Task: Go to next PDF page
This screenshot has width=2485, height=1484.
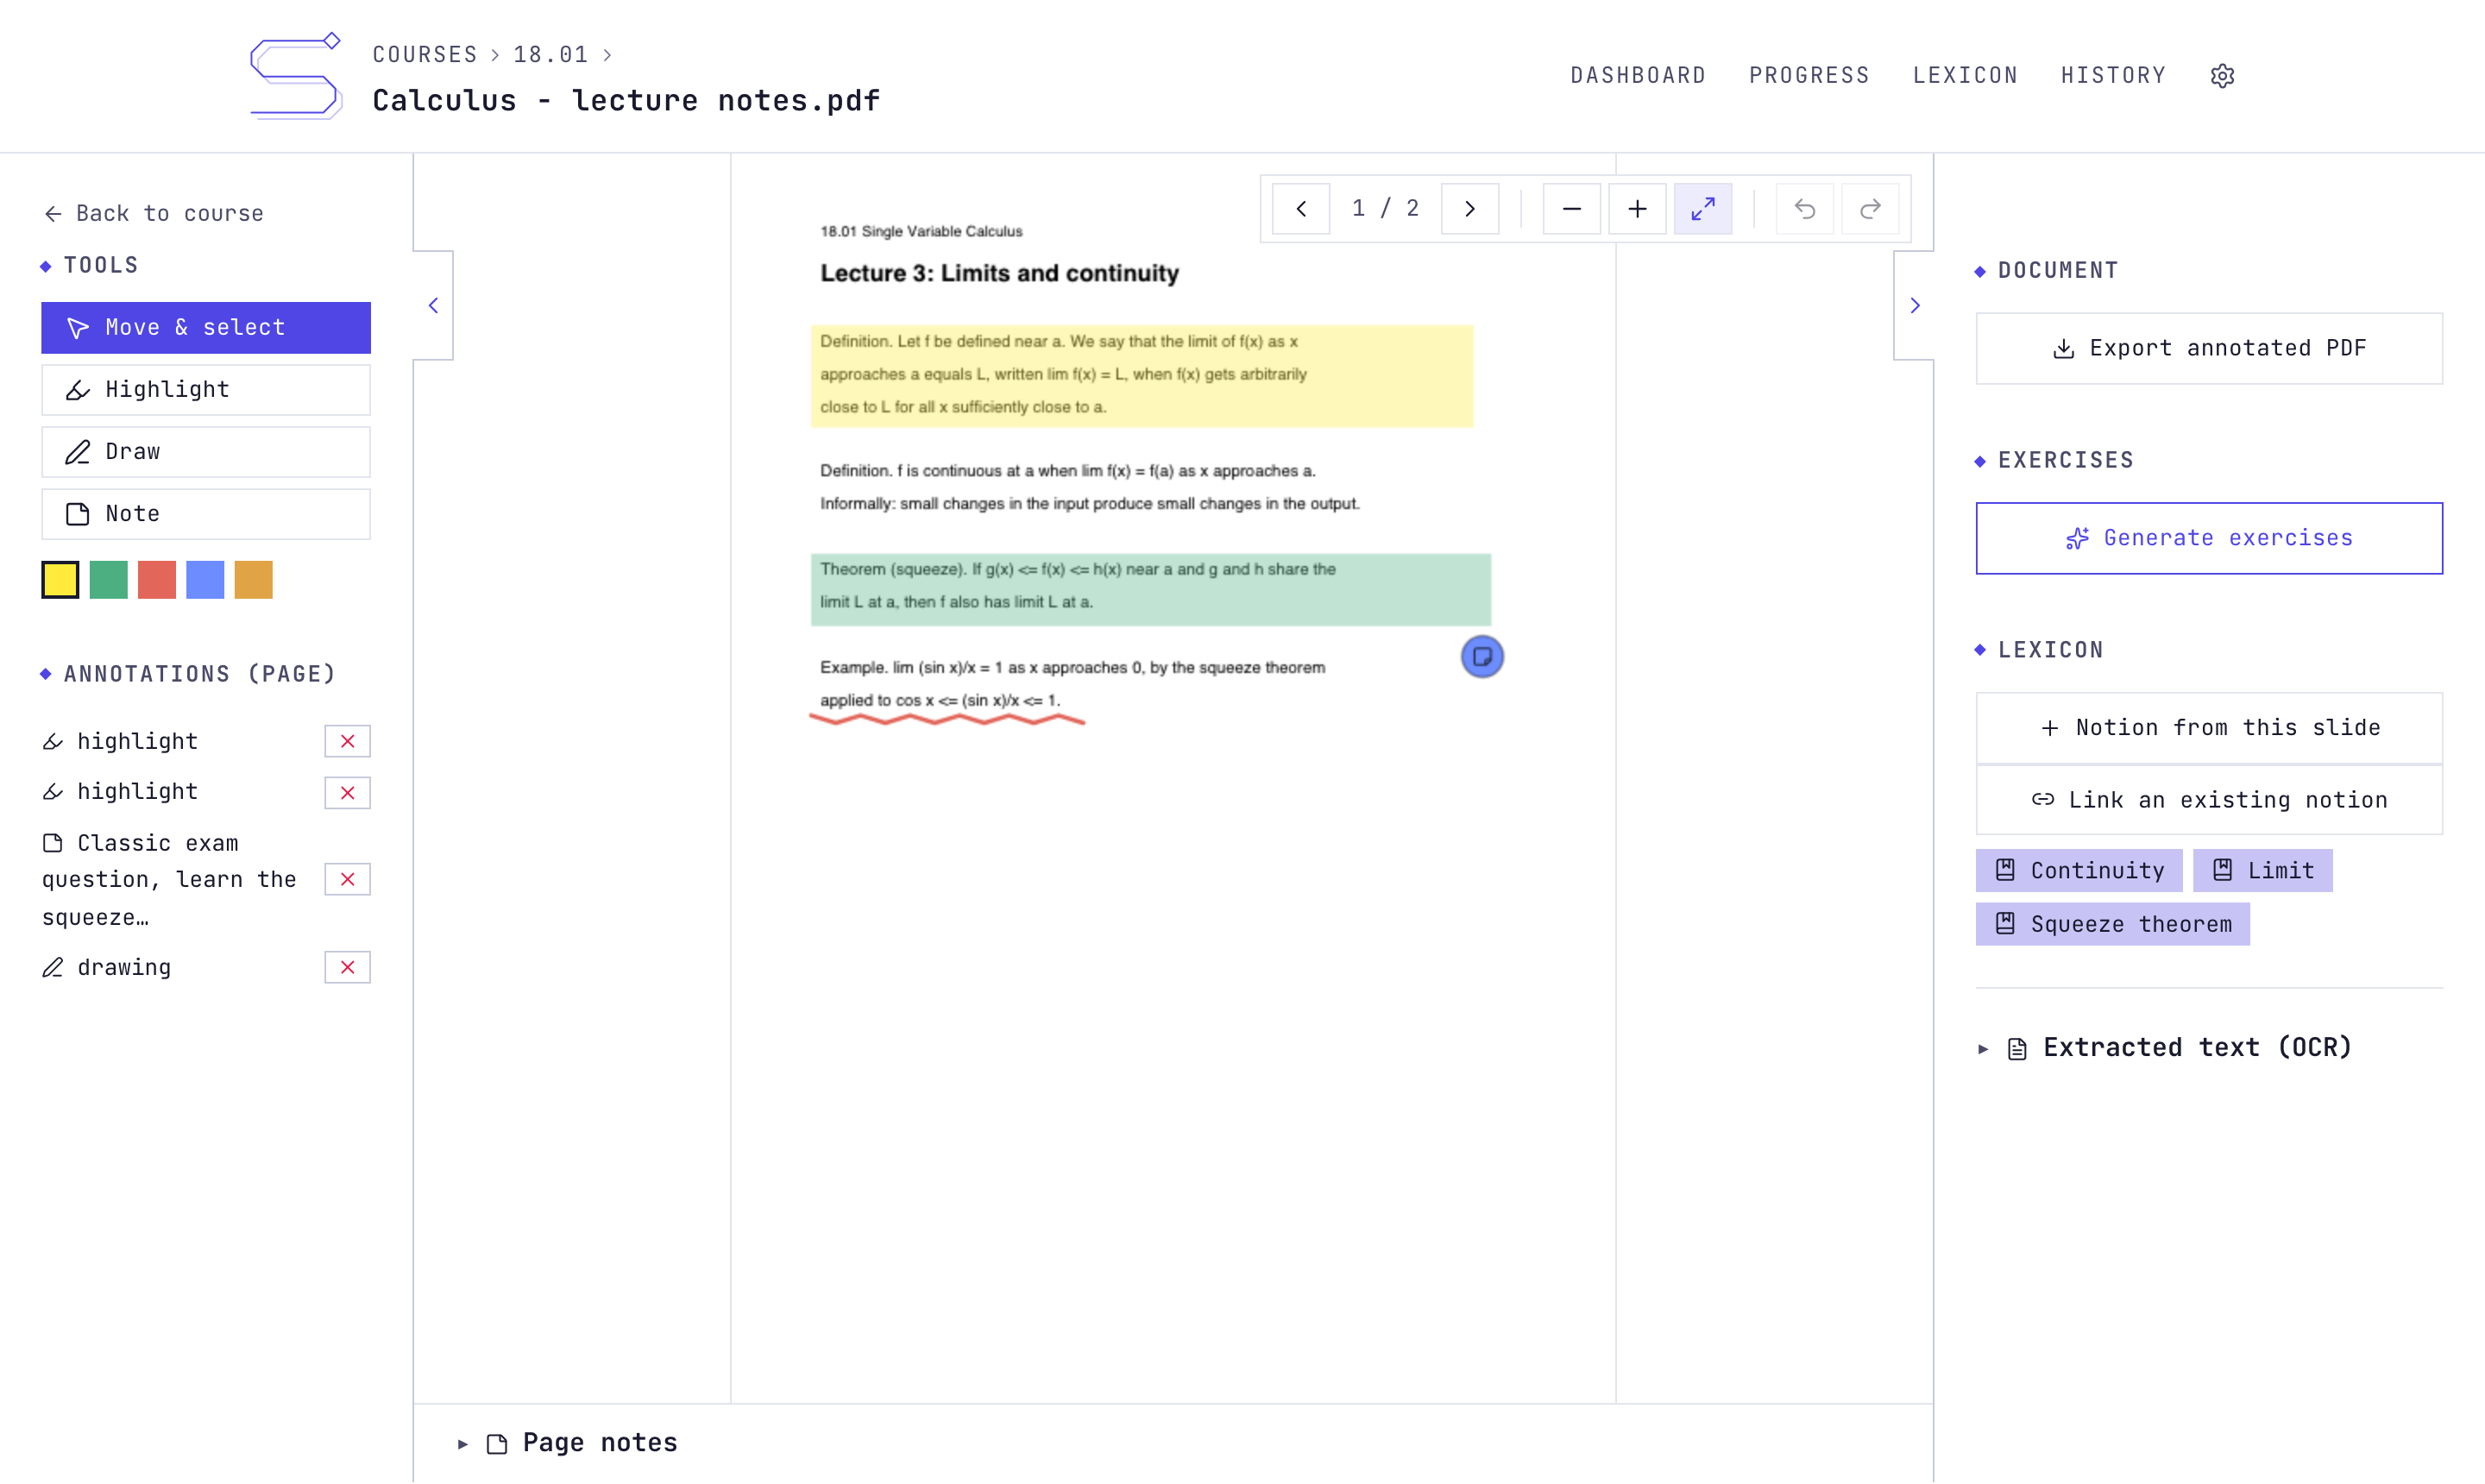Action: (x=1469, y=209)
